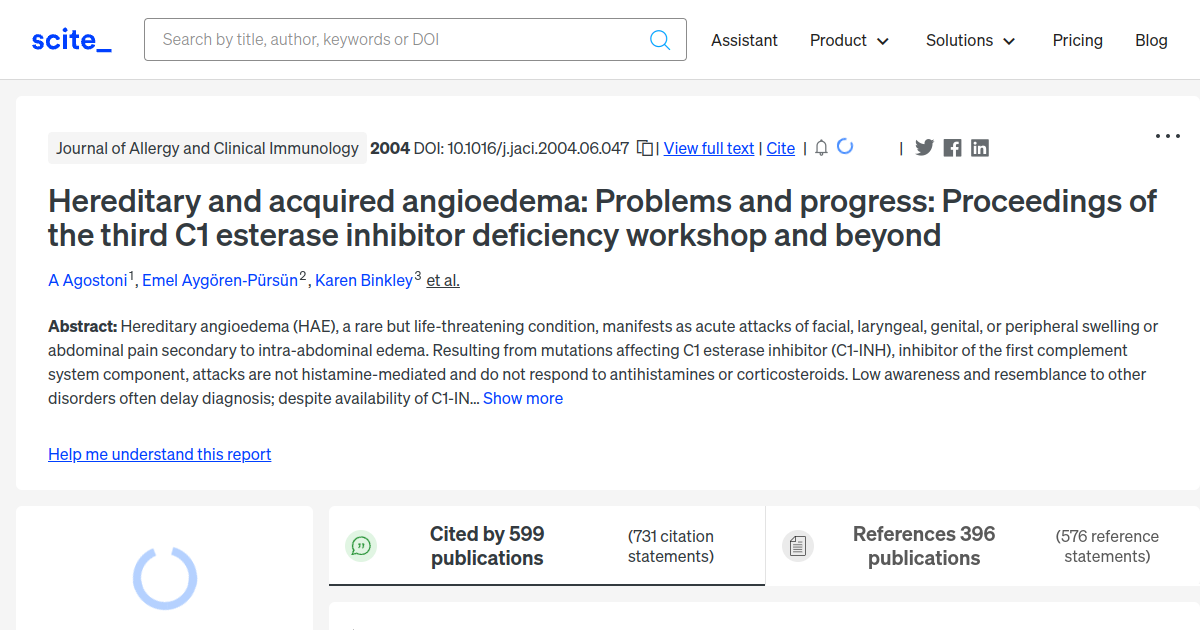Open View full text link

pos(708,148)
